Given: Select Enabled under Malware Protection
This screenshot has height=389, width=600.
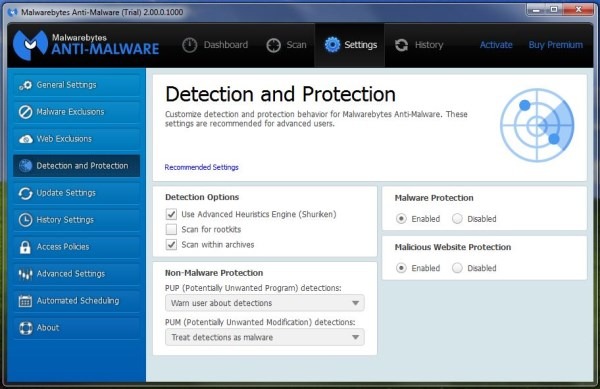Looking at the screenshot, I should click(401, 219).
